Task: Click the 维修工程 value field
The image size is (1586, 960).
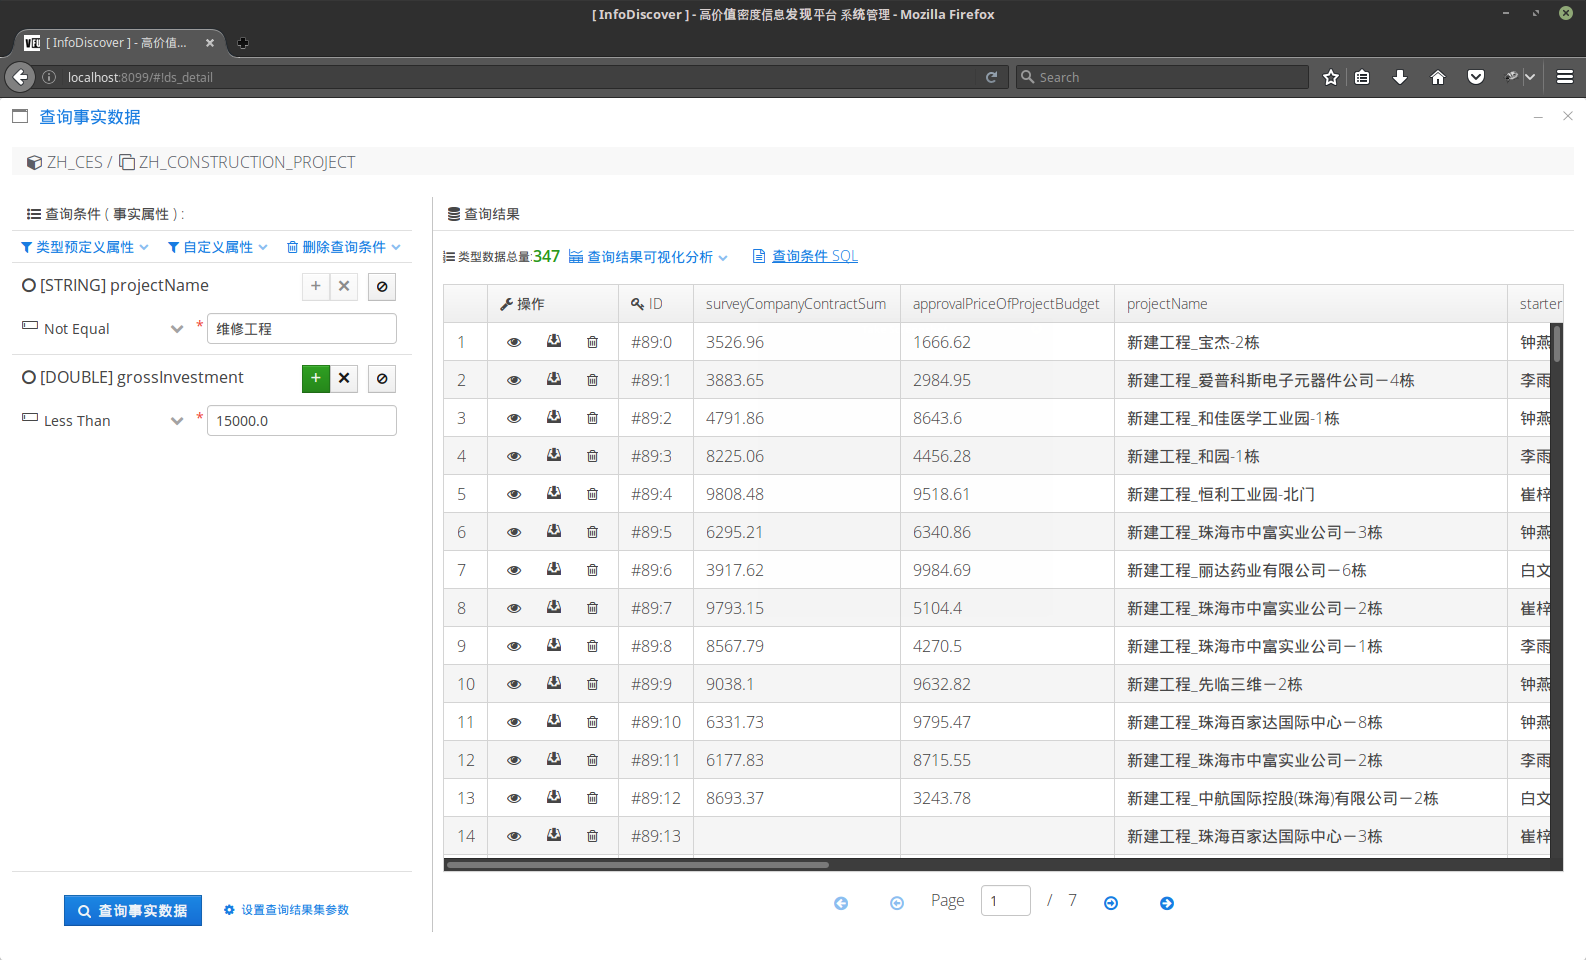Action: pyautogui.click(x=301, y=329)
